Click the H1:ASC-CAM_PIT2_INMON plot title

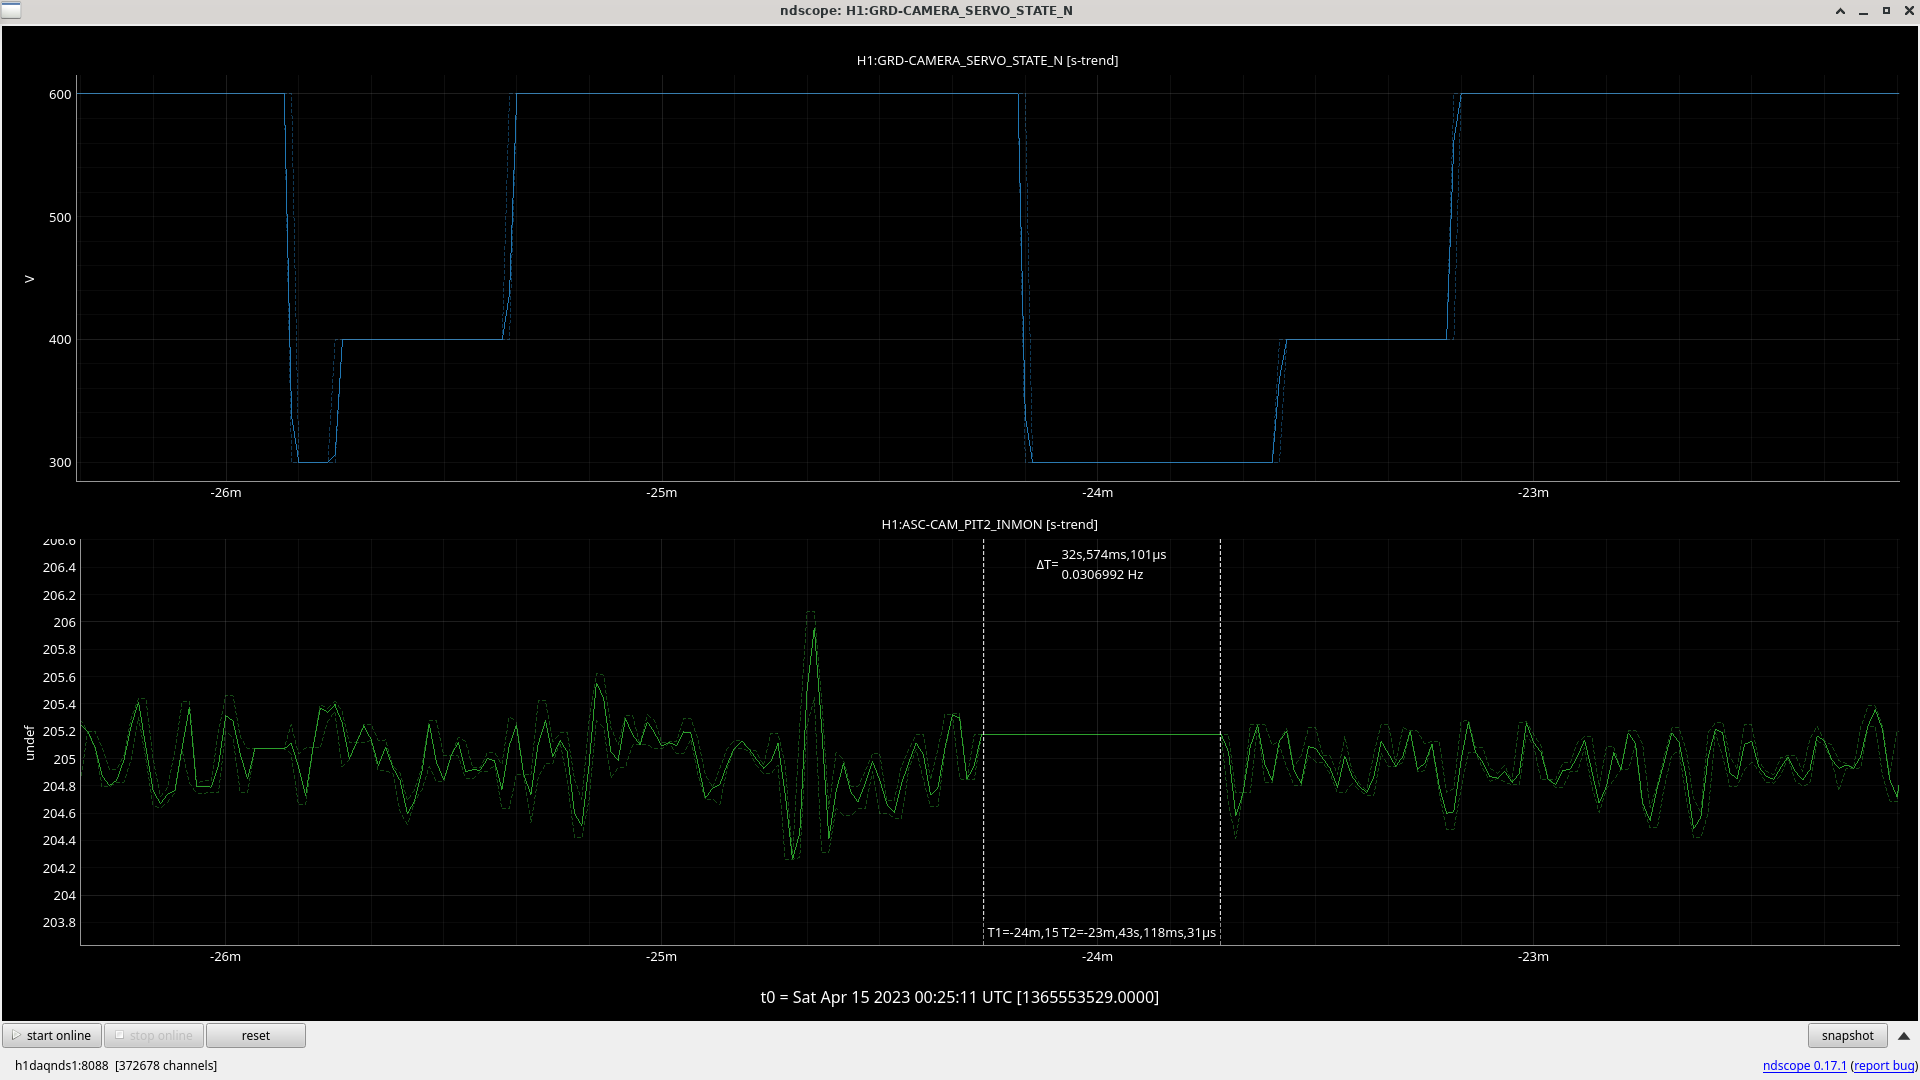pos(989,524)
